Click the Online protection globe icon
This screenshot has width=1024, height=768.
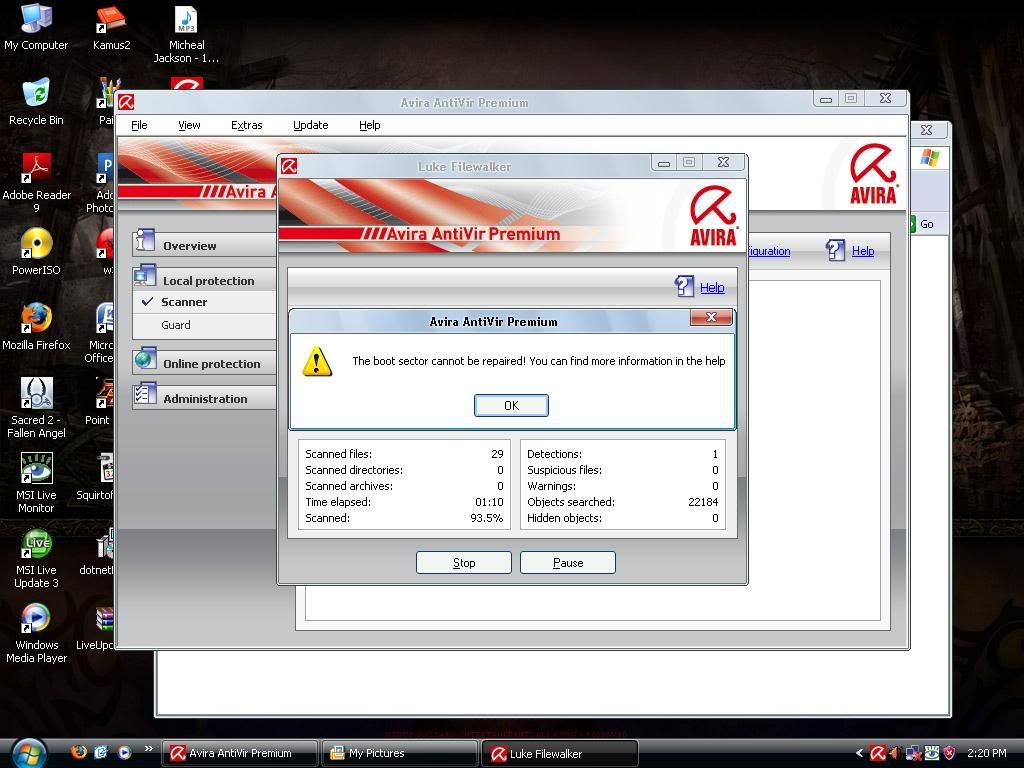(x=144, y=359)
